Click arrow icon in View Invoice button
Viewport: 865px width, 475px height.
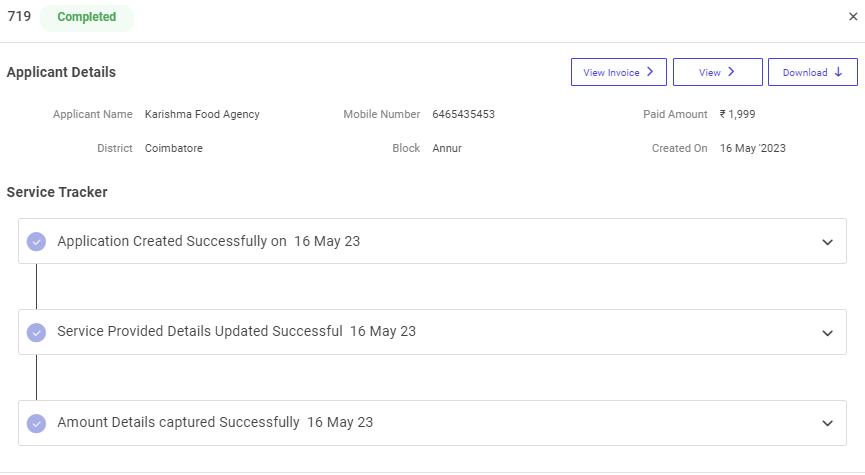[x=650, y=72]
